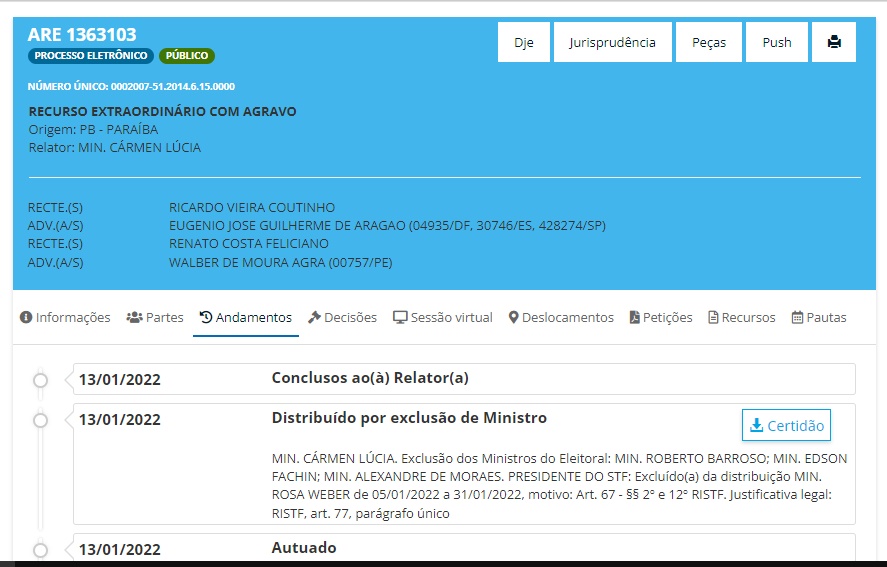The width and height of the screenshot is (887, 567).
Task: Open the Partes tab
Action: (x=155, y=317)
